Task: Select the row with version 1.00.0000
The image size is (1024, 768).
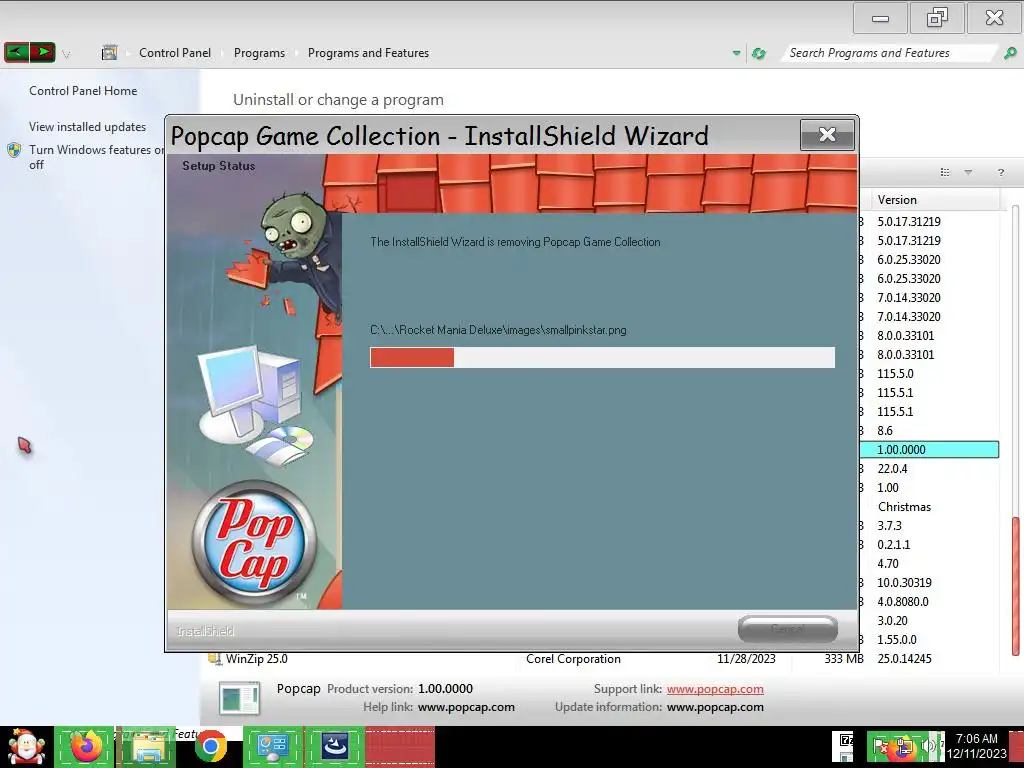Action: click(x=929, y=449)
